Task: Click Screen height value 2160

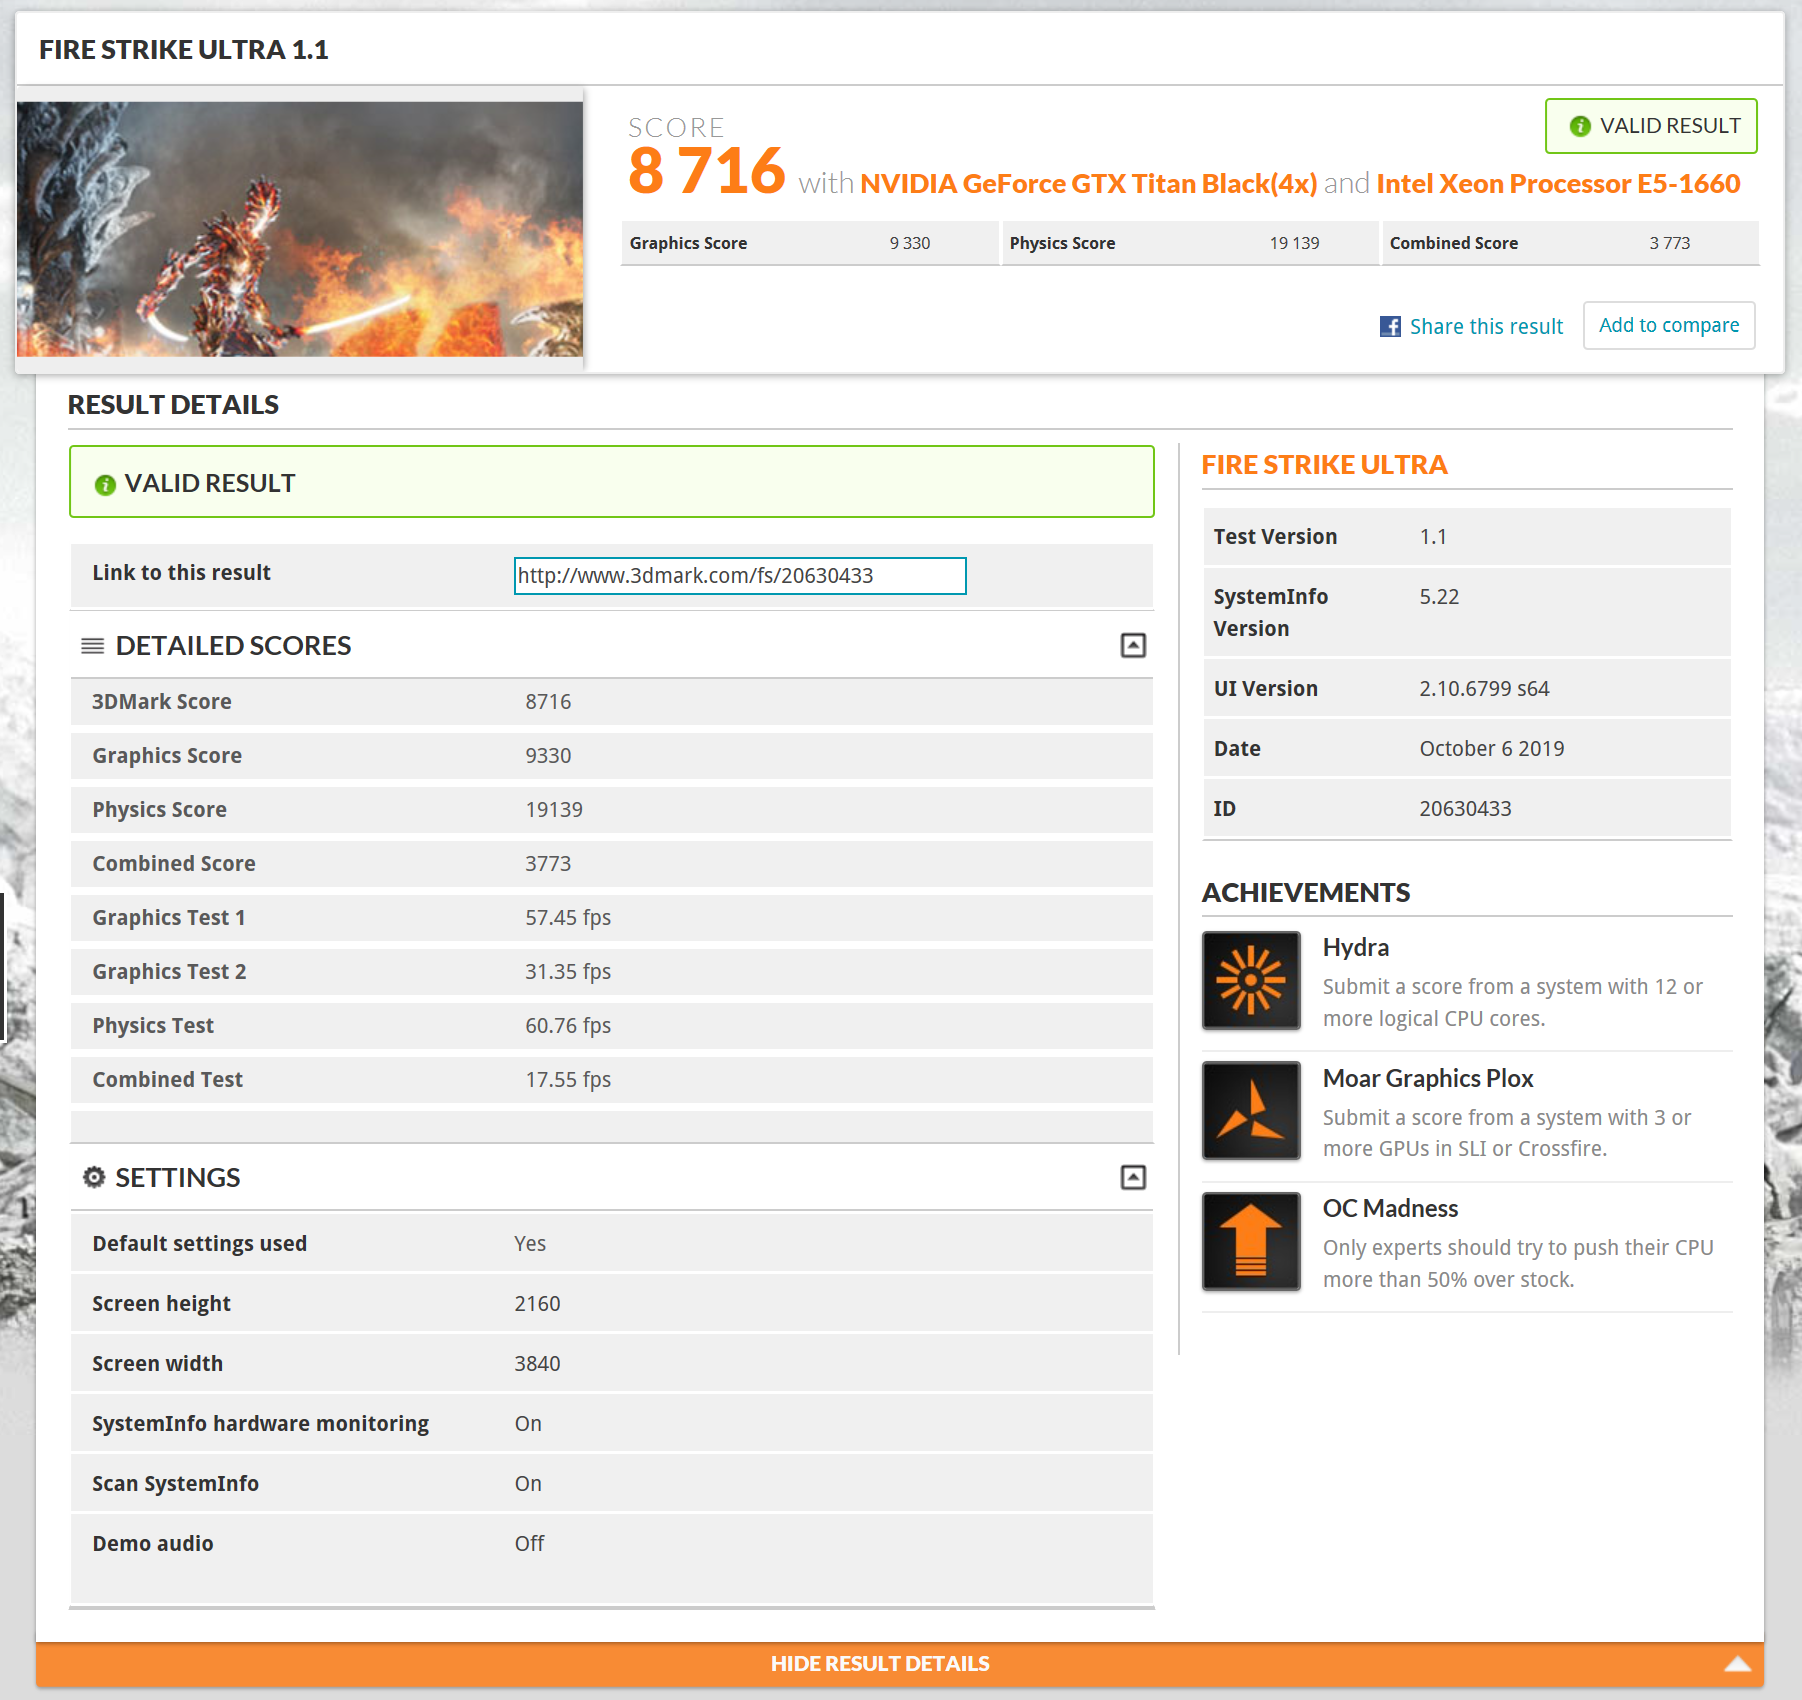Action: coord(537,1304)
